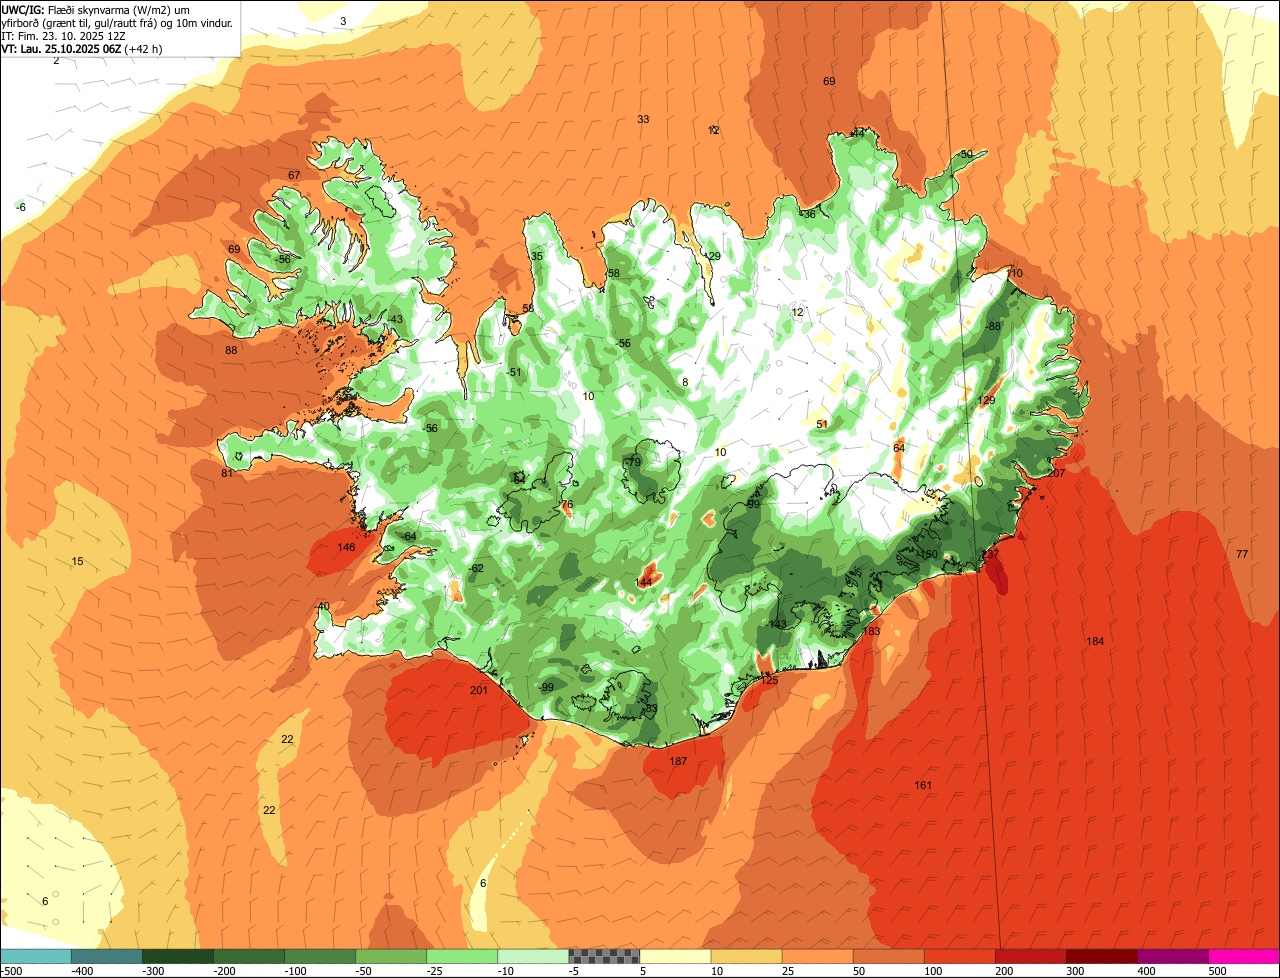Click the flux value 3 at the top edge
Screen dimensions: 1280x978
point(343,21)
